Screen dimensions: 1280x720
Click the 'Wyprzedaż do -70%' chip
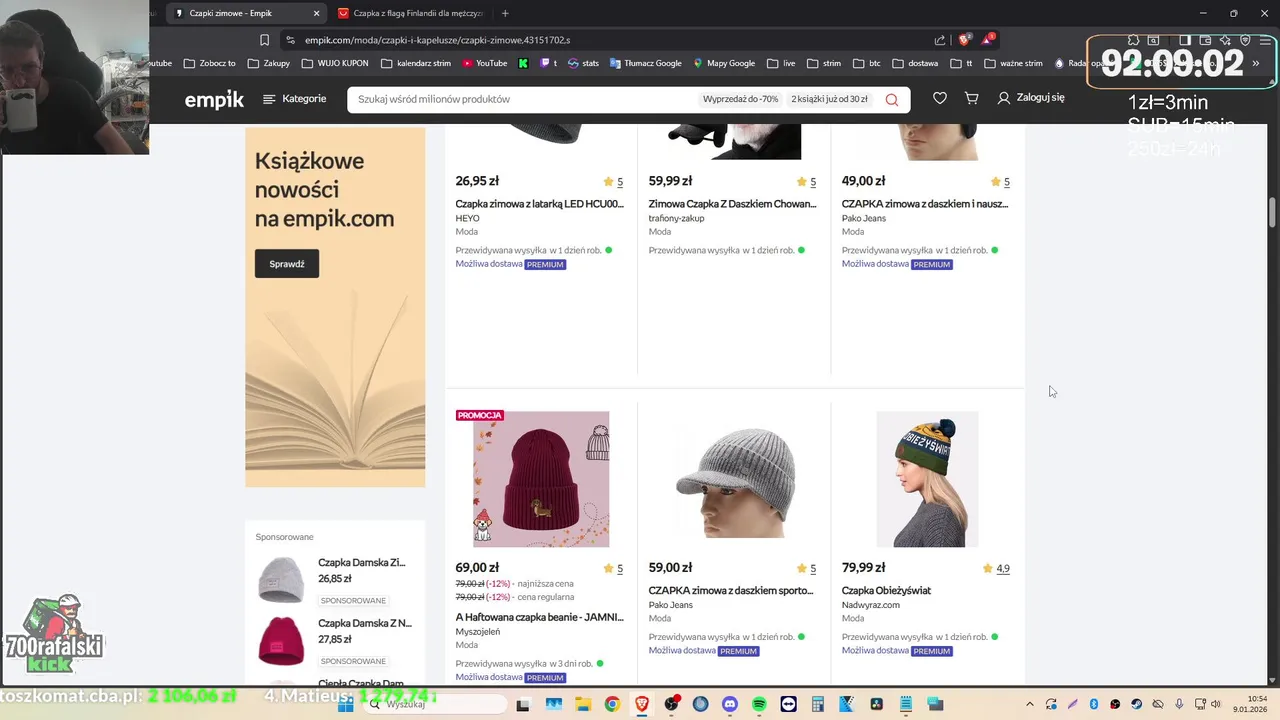(740, 99)
